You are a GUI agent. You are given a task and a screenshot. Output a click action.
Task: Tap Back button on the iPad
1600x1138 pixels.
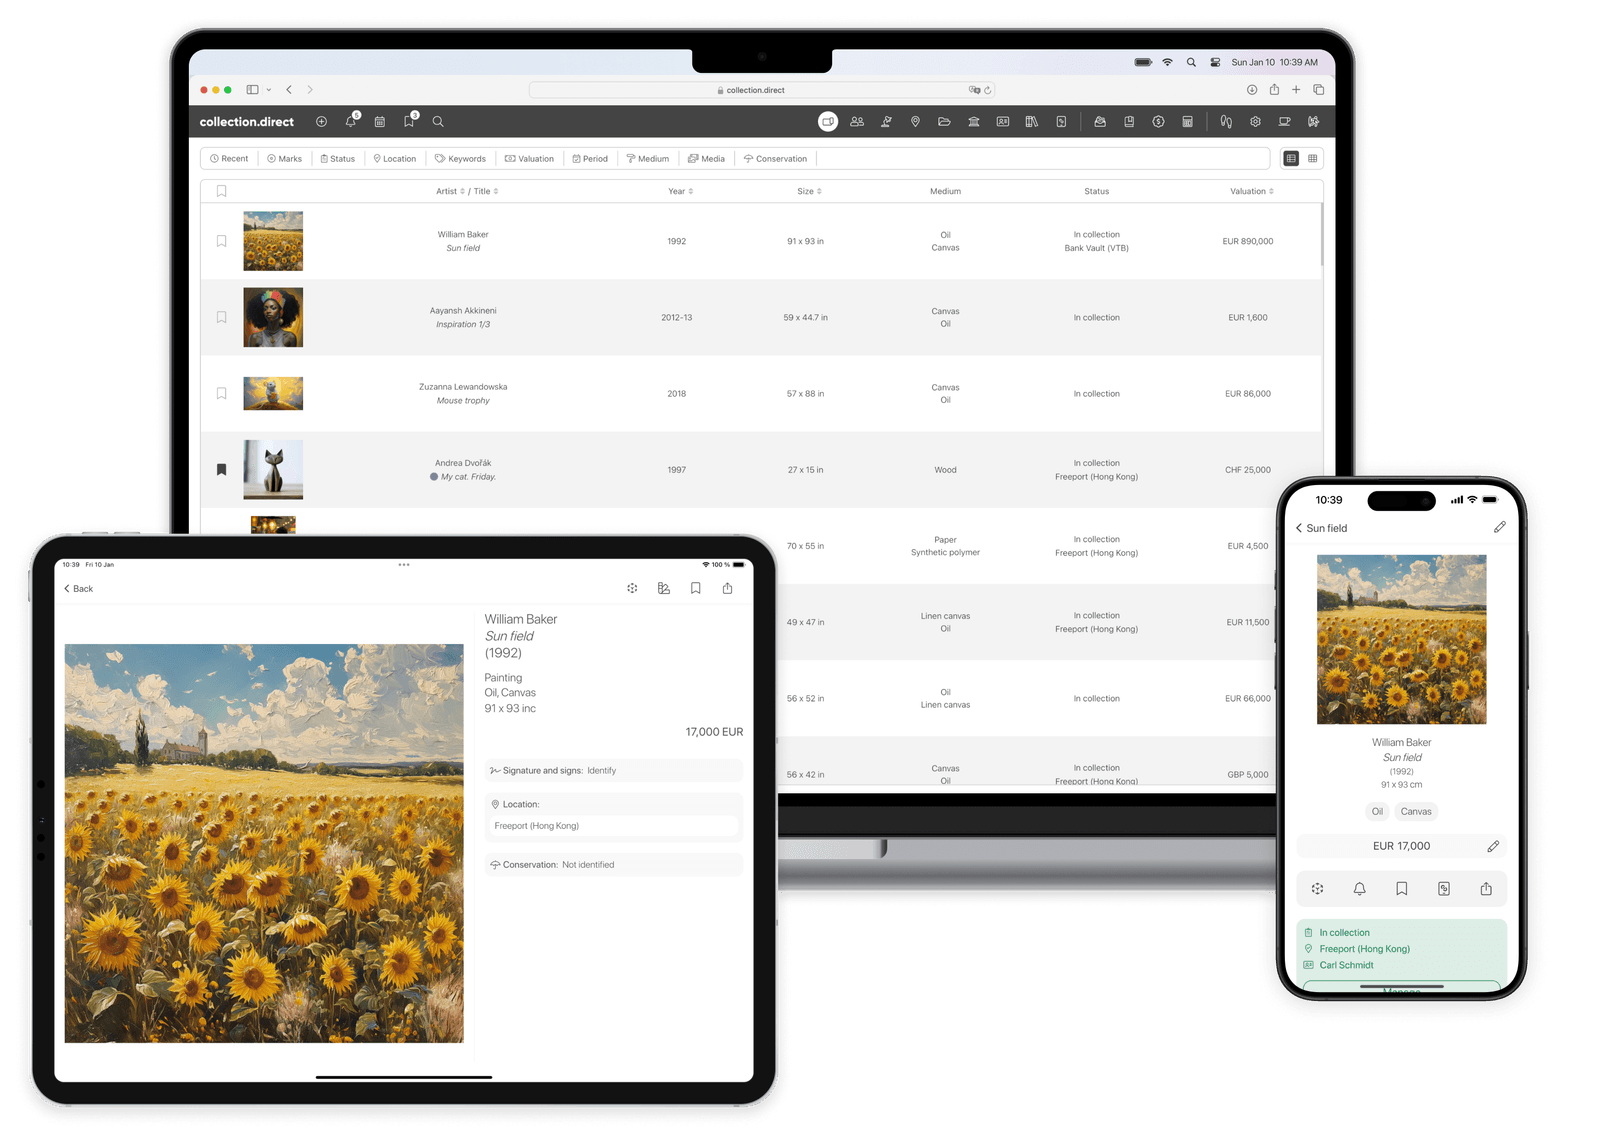[x=79, y=589]
